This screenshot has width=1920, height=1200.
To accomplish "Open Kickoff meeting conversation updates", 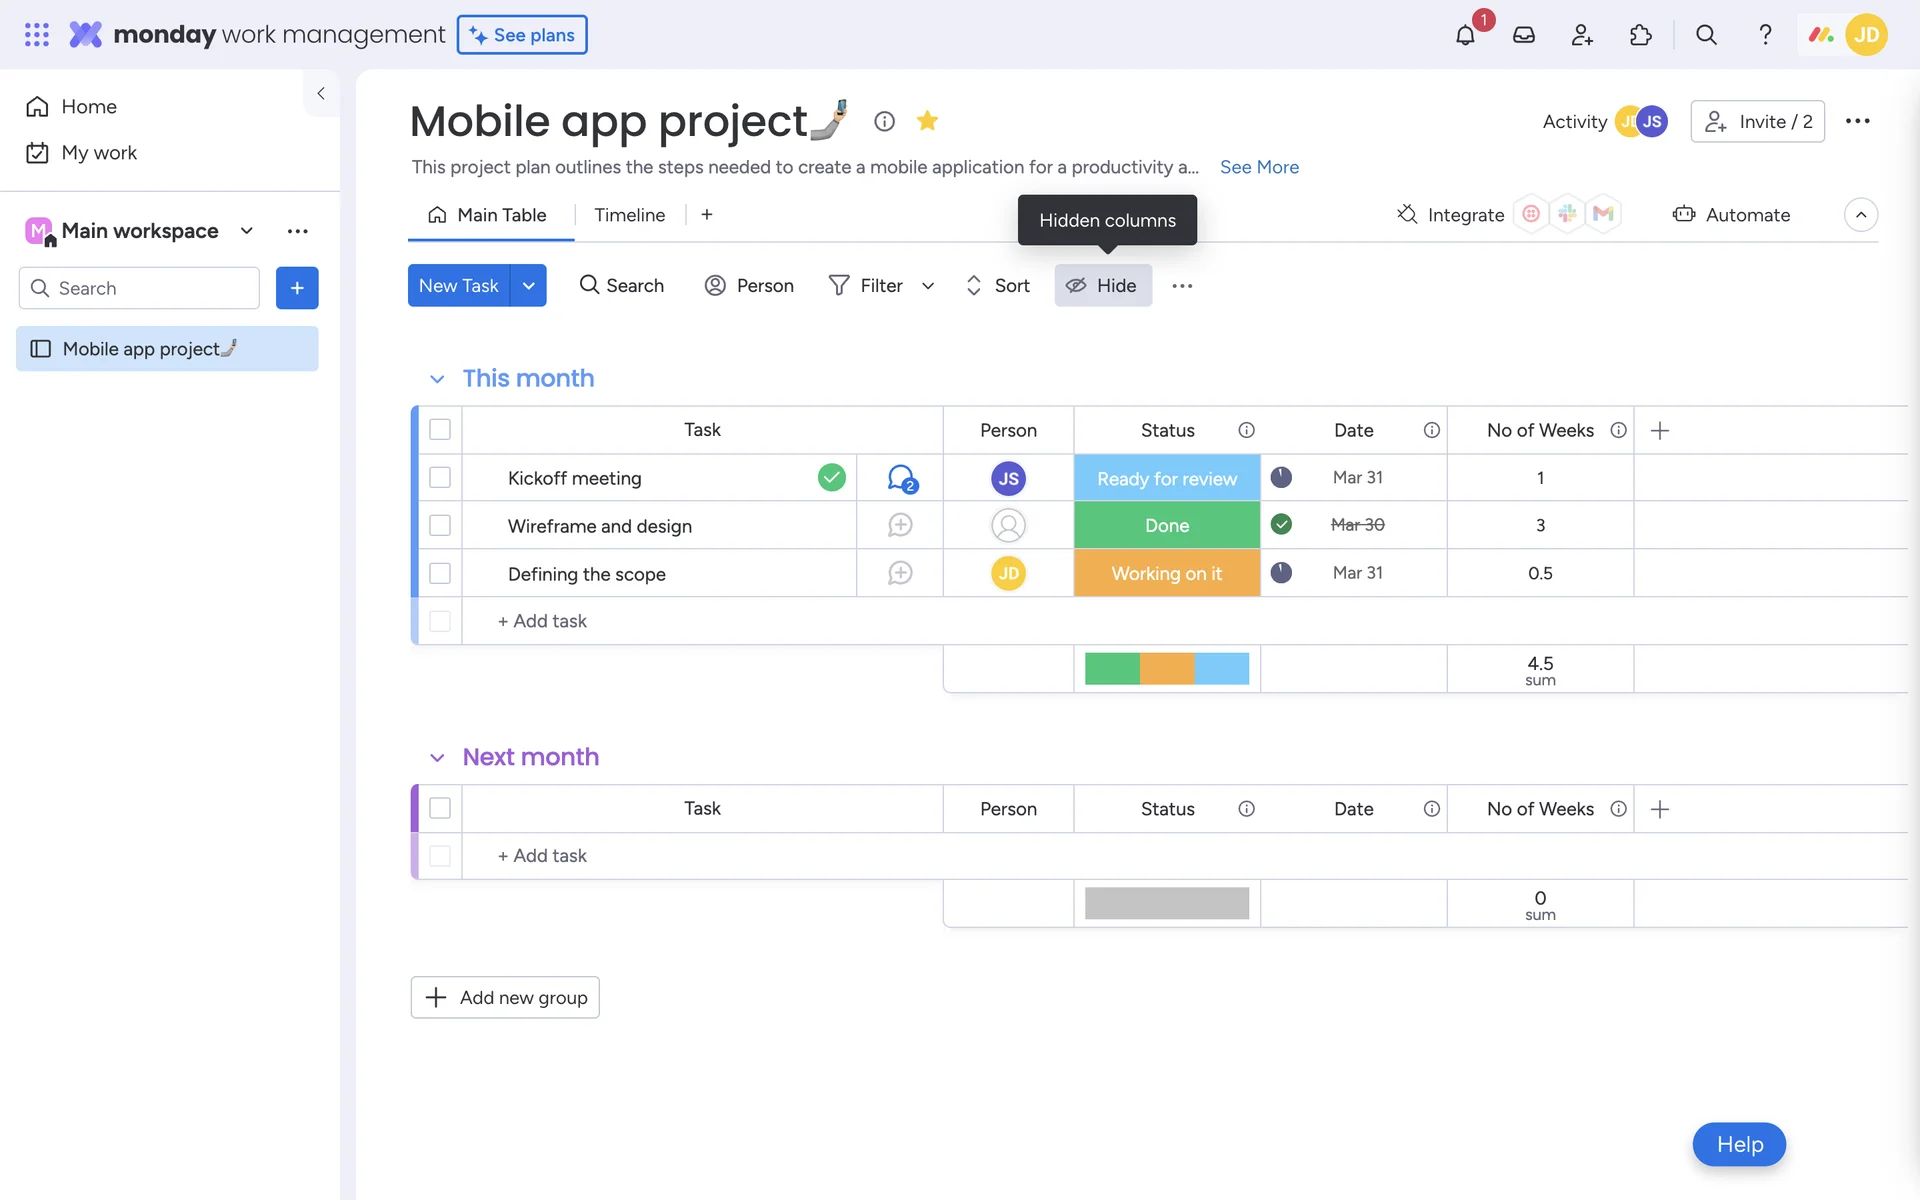I will point(901,478).
